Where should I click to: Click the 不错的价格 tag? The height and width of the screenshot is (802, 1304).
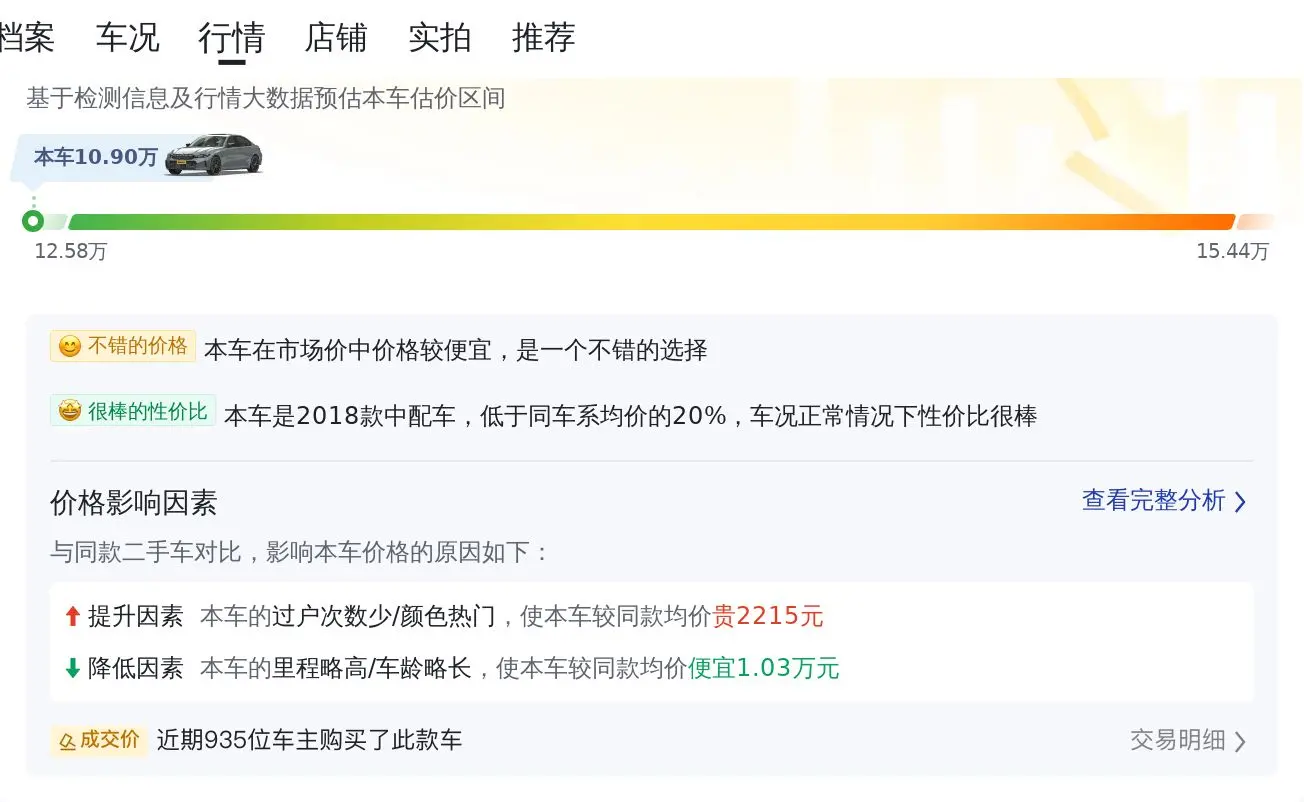(123, 347)
